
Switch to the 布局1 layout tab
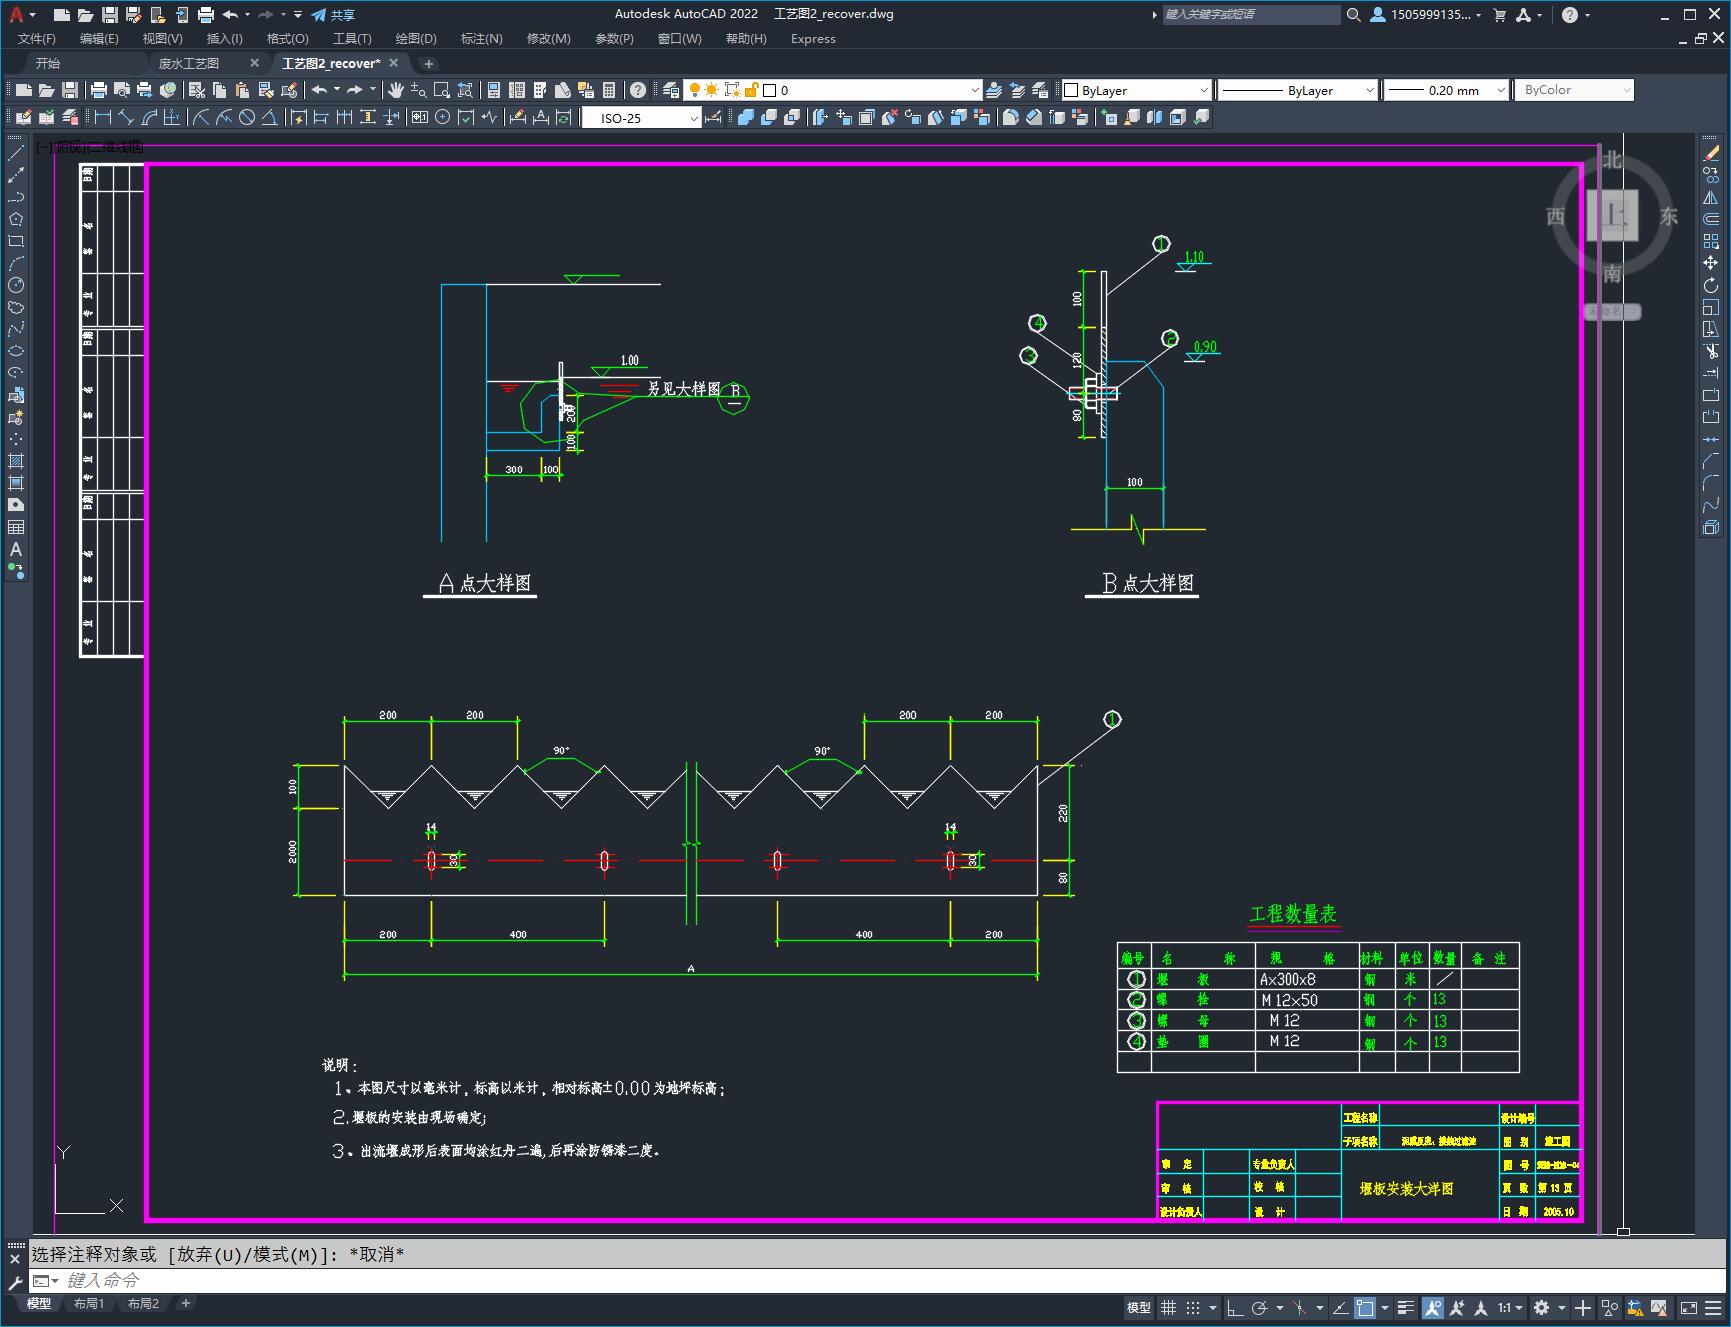tap(88, 1303)
